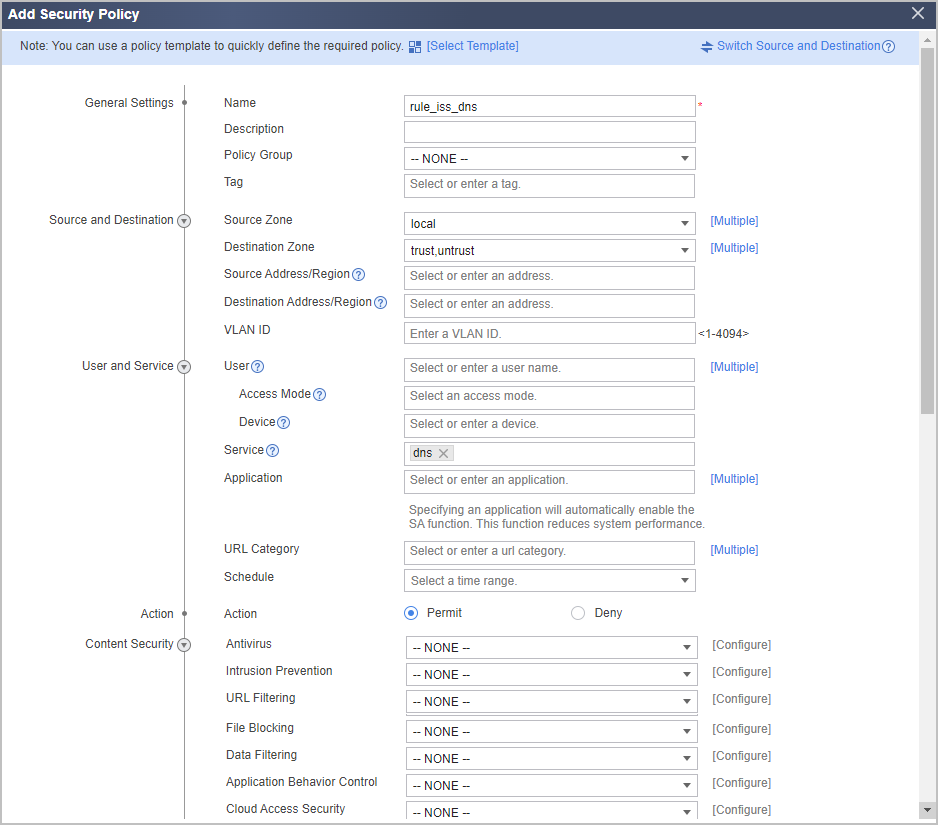Click the Select Template grid icon
The width and height of the screenshot is (938, 825).
[x=415, y=47]
